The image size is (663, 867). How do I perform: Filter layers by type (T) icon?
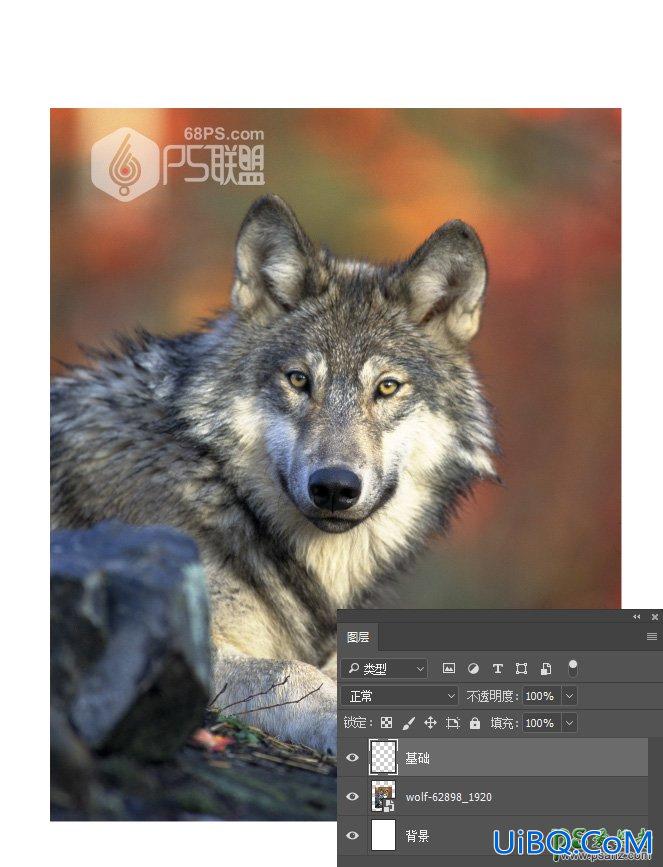[x=497, y=668]
